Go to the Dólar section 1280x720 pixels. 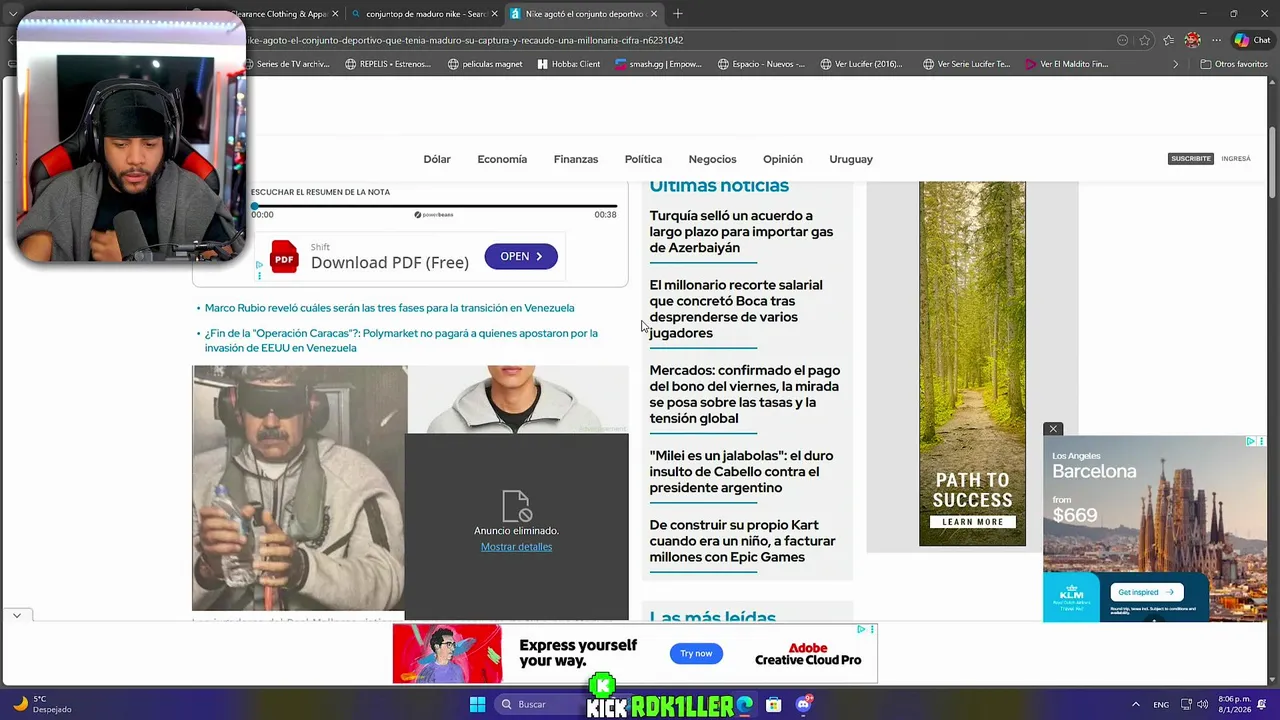point(437,159)
